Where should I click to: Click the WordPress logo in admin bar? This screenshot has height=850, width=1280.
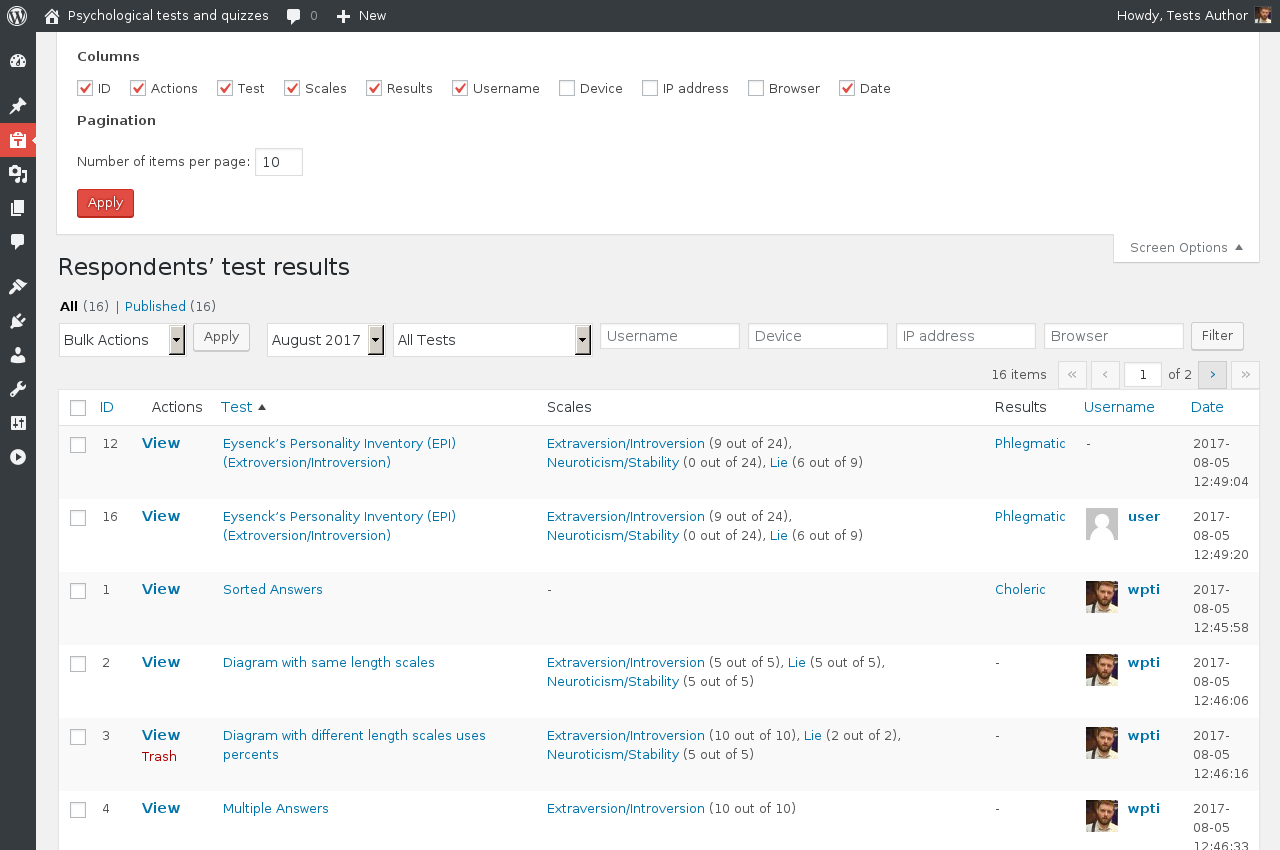pyautogui.click(x=17, y=15)
